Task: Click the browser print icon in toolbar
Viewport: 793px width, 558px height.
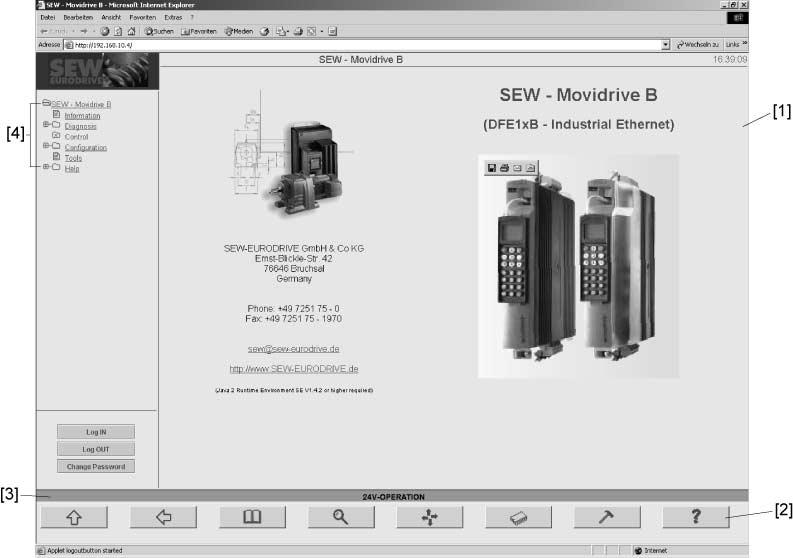Action: pos(298,31)
